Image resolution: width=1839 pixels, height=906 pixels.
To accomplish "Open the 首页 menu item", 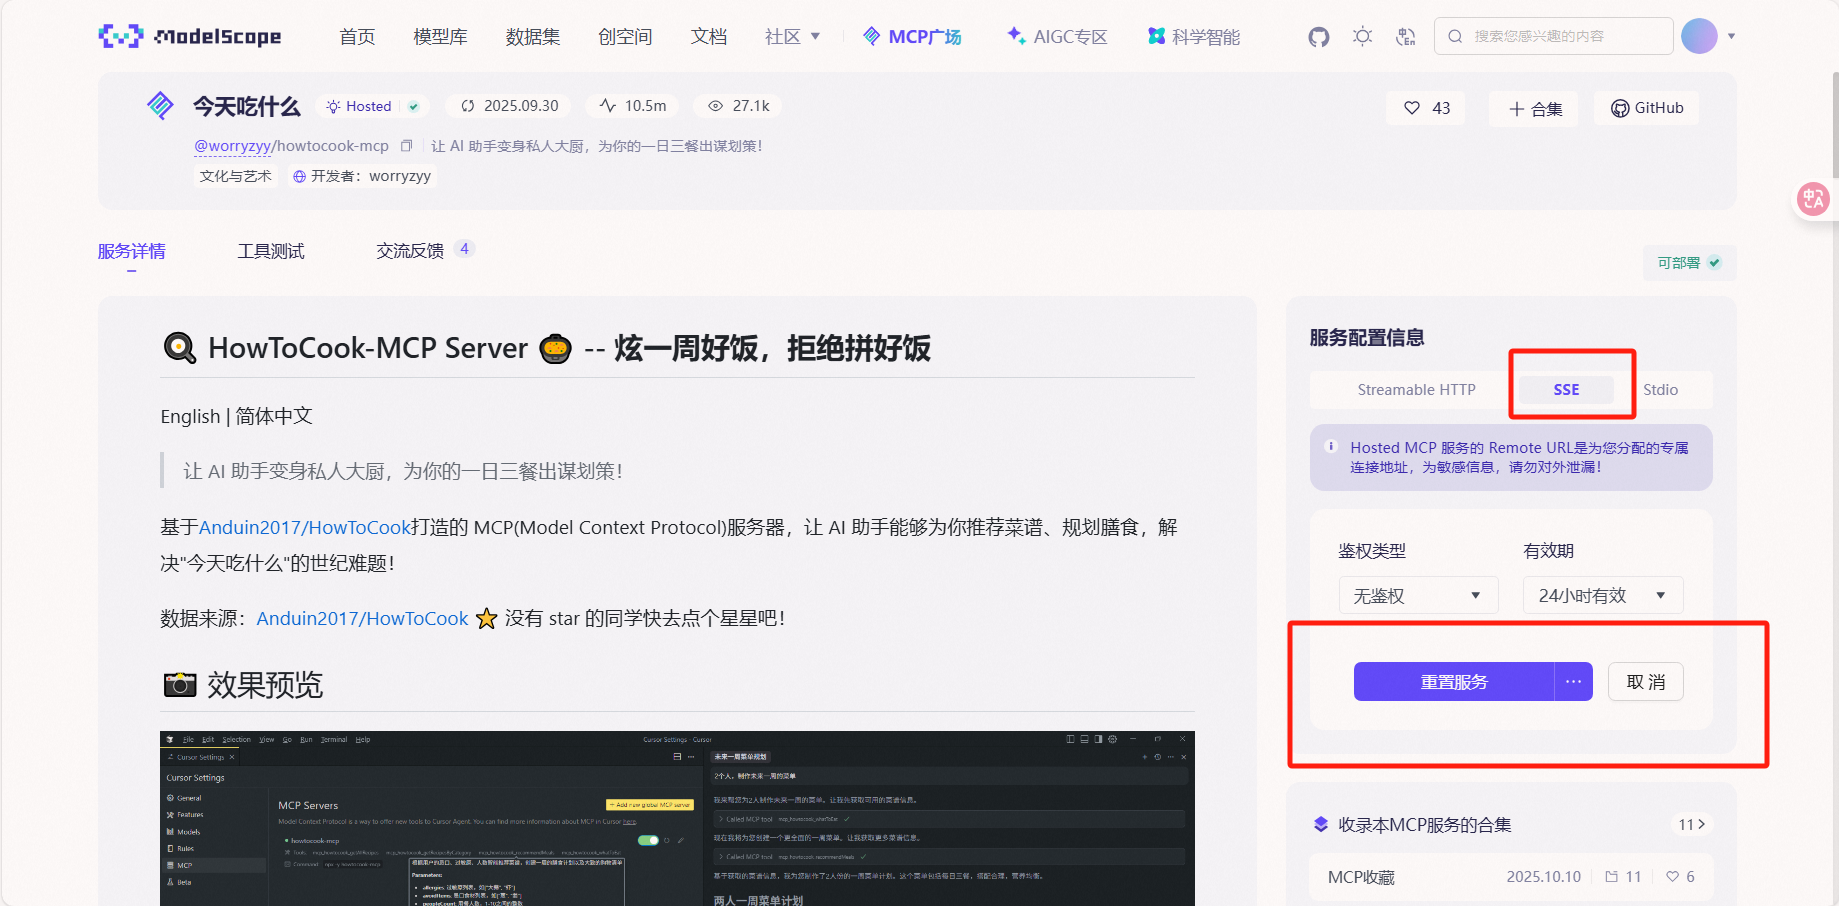I will click(357, 37).
